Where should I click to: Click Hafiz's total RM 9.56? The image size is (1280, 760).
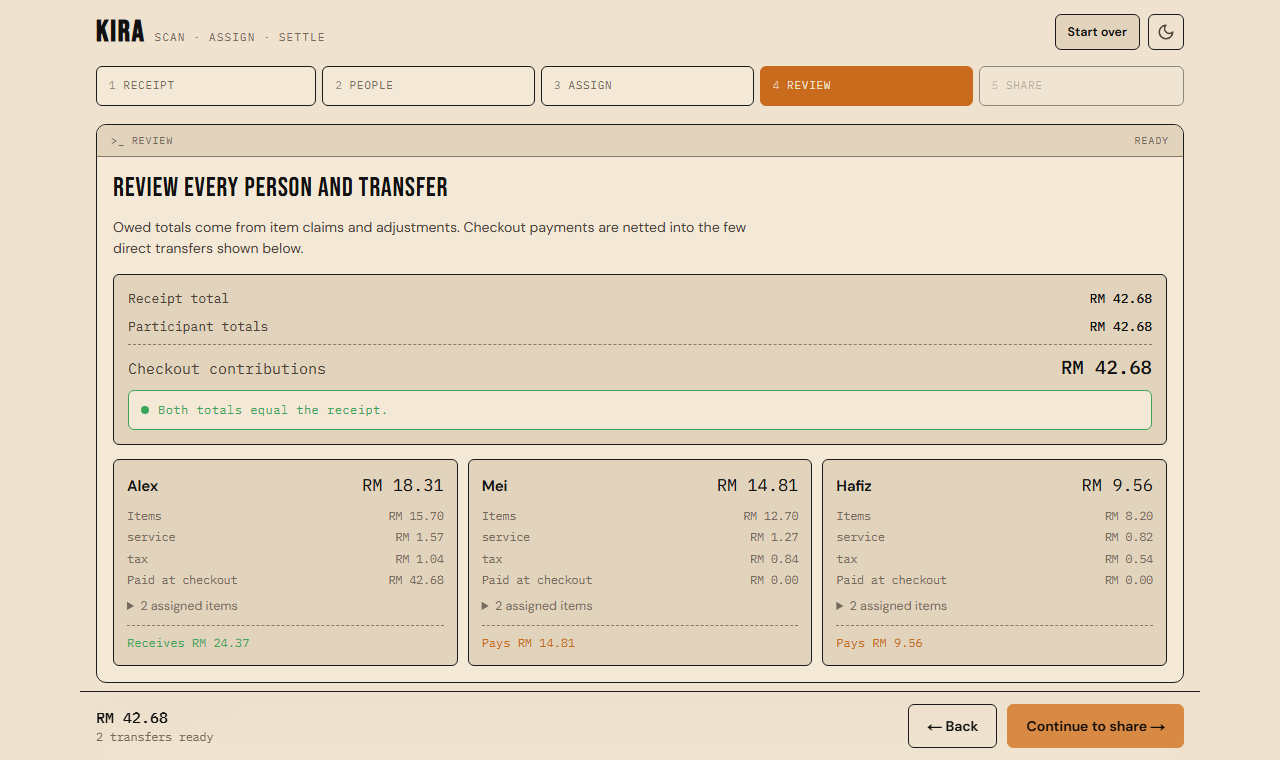coord(1117,485)
